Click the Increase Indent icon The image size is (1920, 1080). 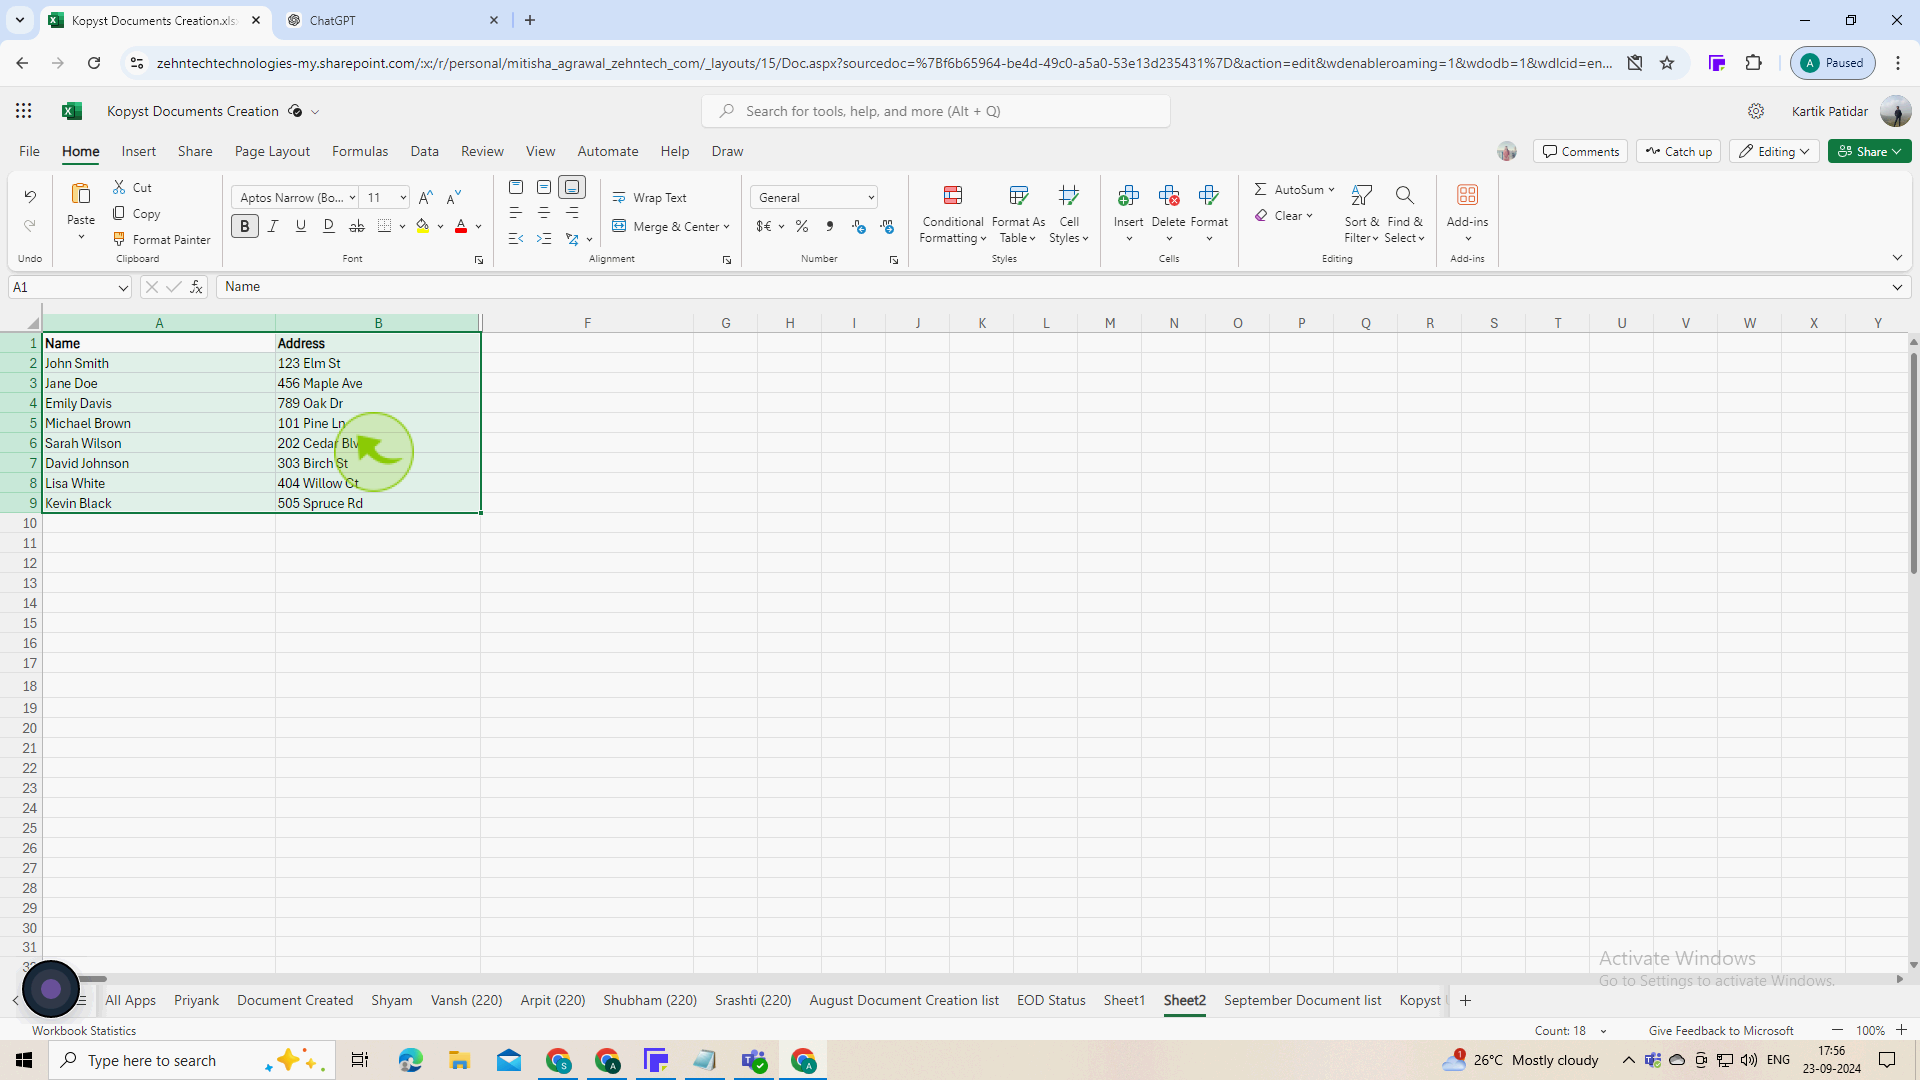(544, 239)
